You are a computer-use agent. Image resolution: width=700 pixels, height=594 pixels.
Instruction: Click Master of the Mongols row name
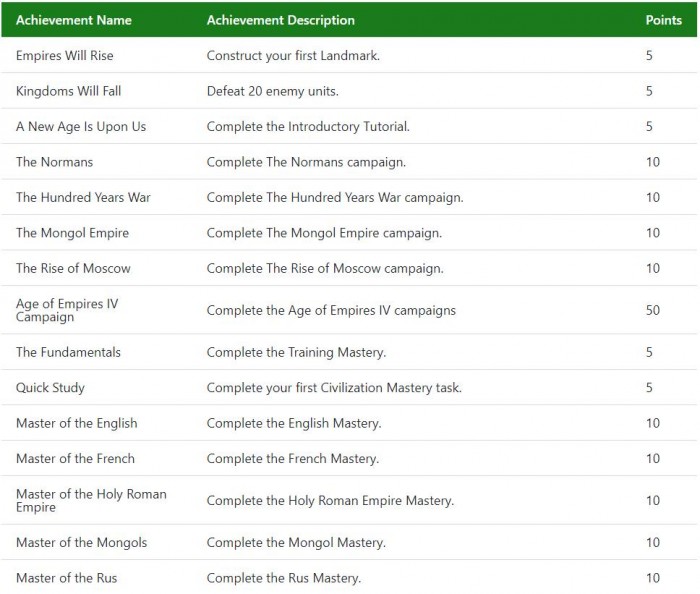coord(81,543)
